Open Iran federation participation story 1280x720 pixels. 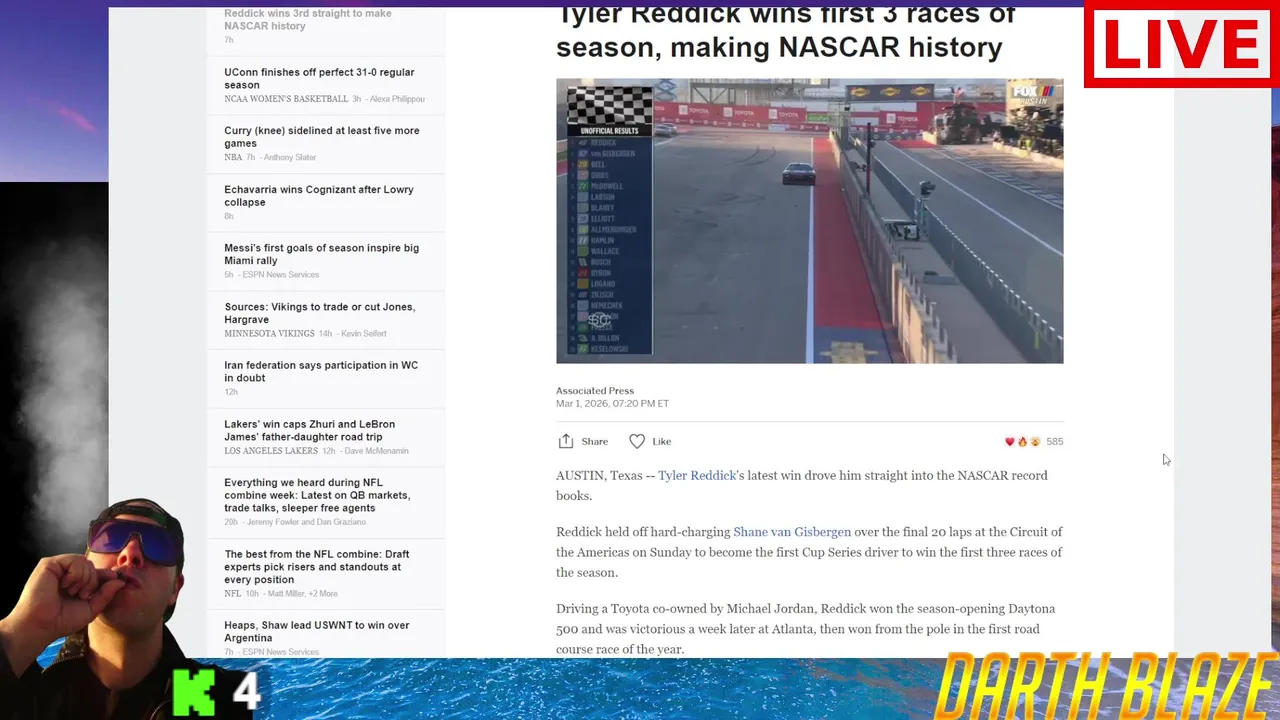tap(321, 372)
